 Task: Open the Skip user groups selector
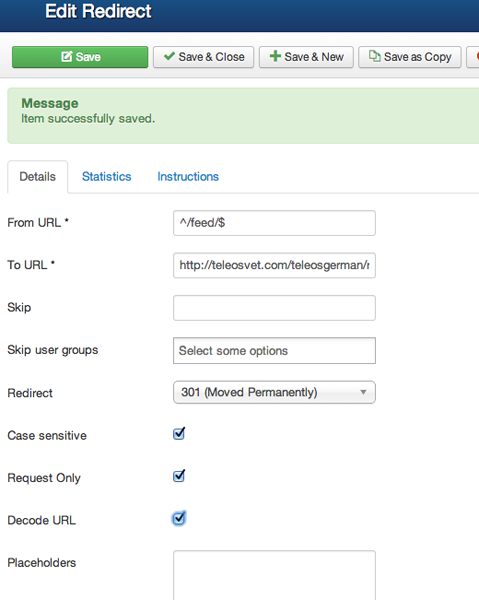coord(274,351)
